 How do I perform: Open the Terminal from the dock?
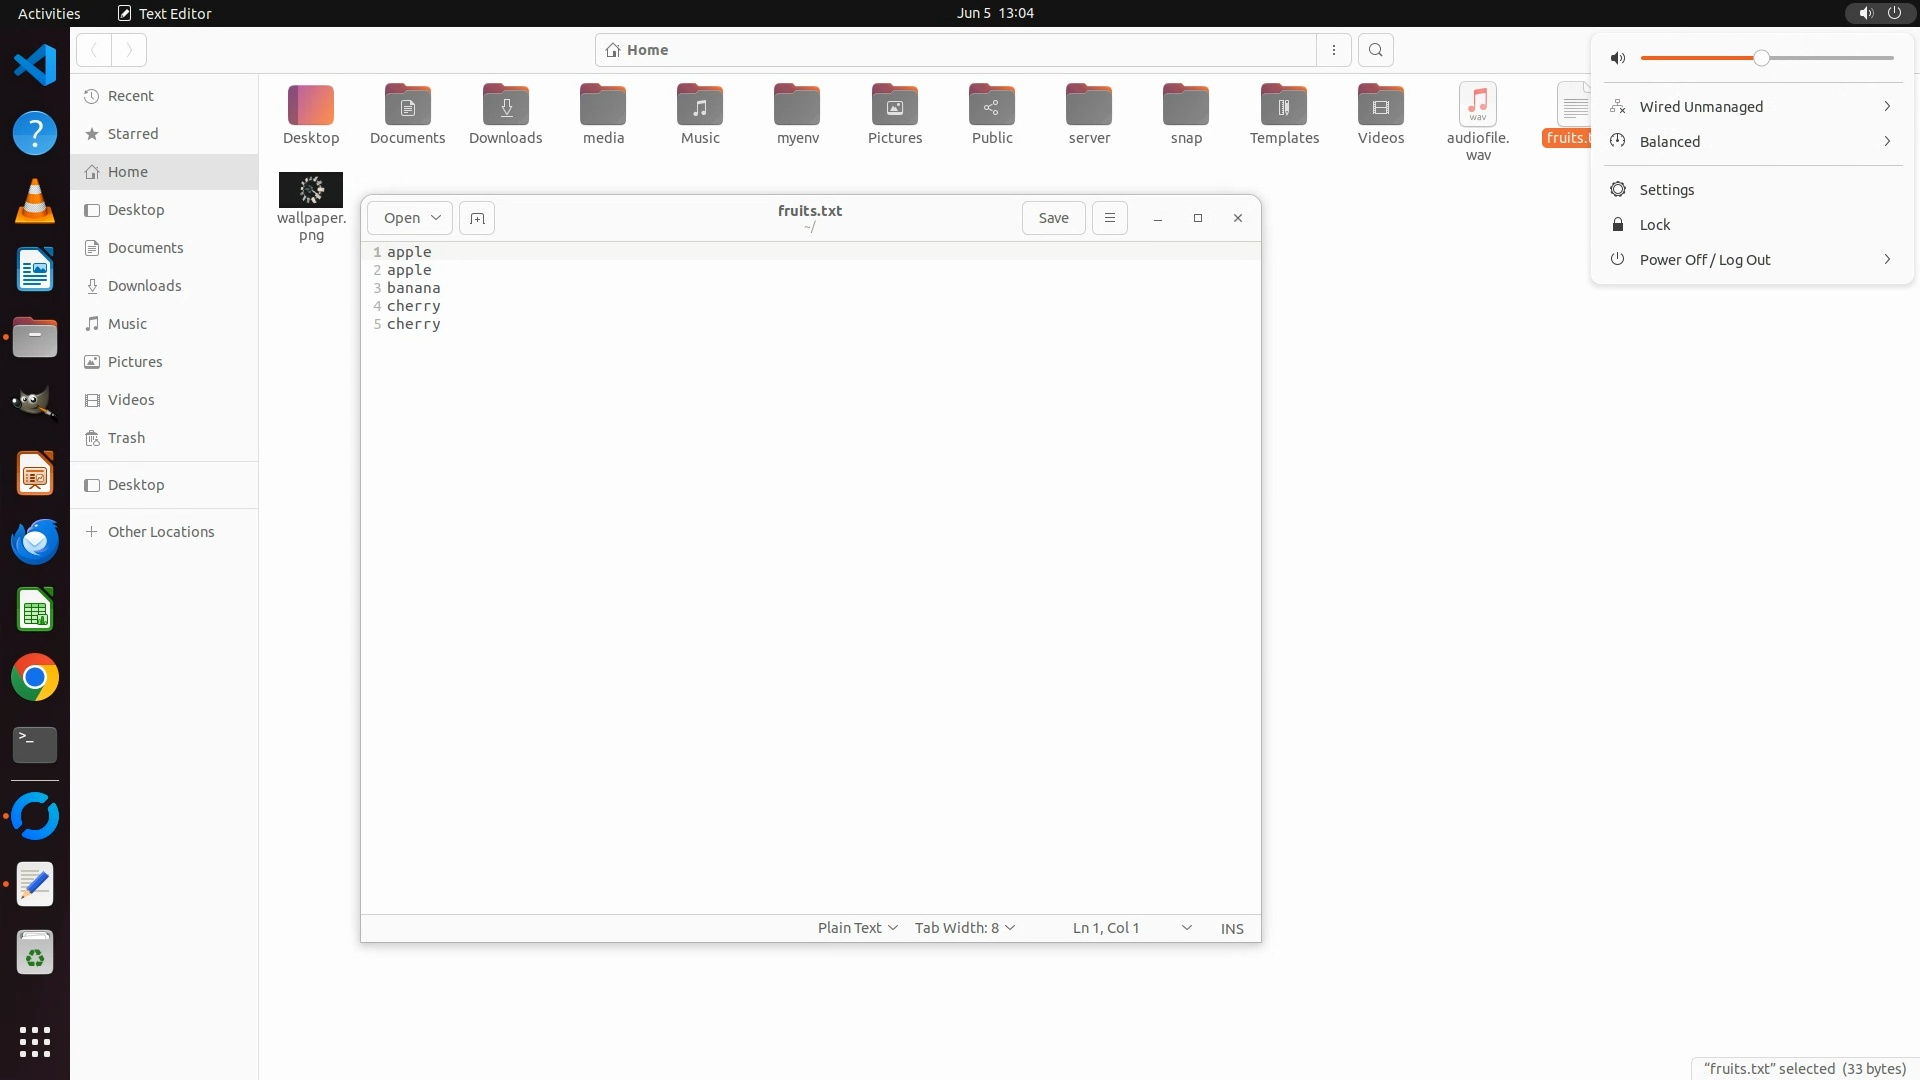point(35,745)
